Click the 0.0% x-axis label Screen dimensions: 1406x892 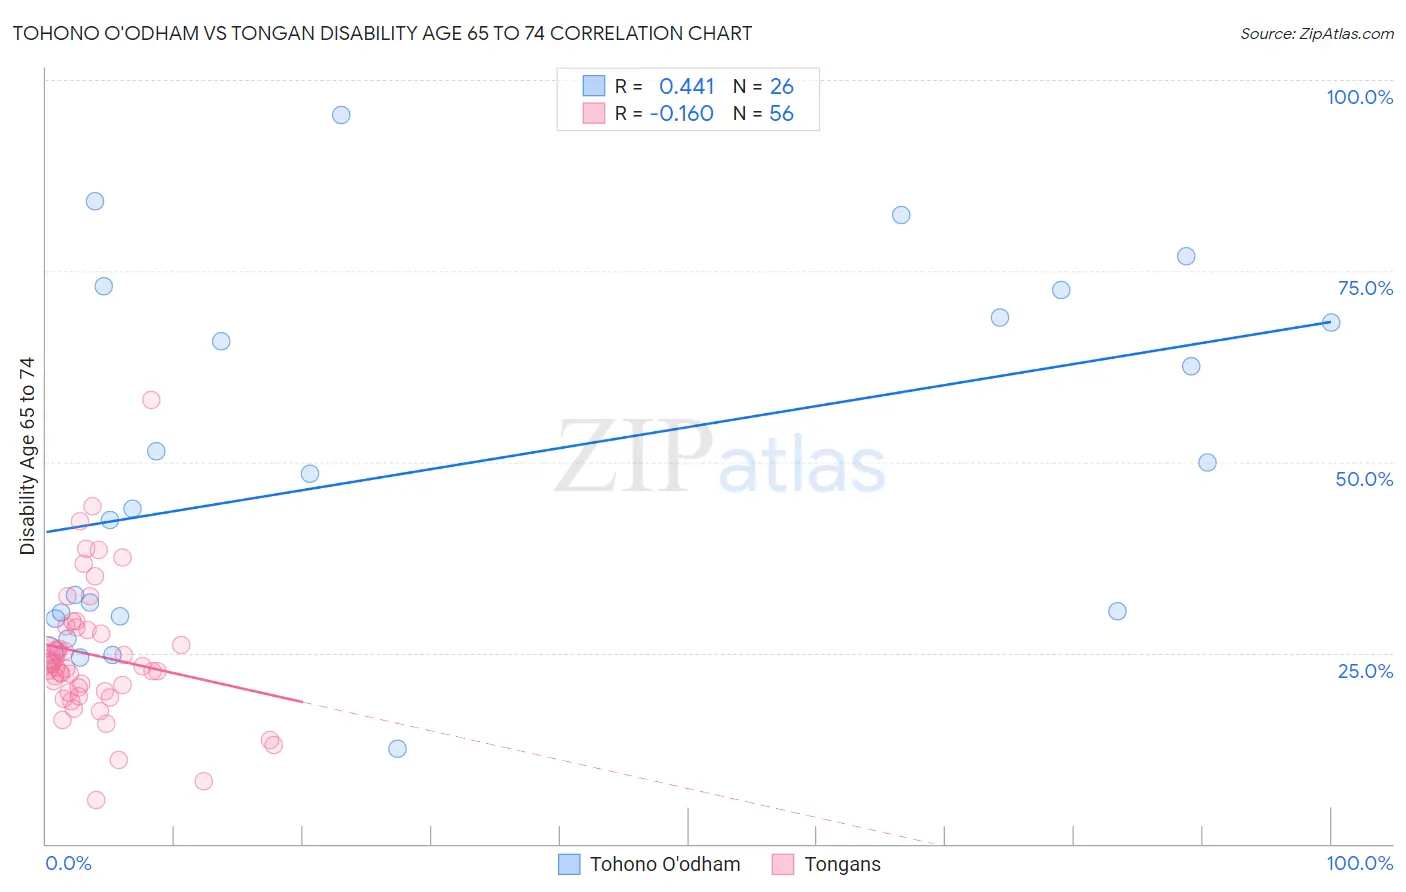[x=68, y=863]
